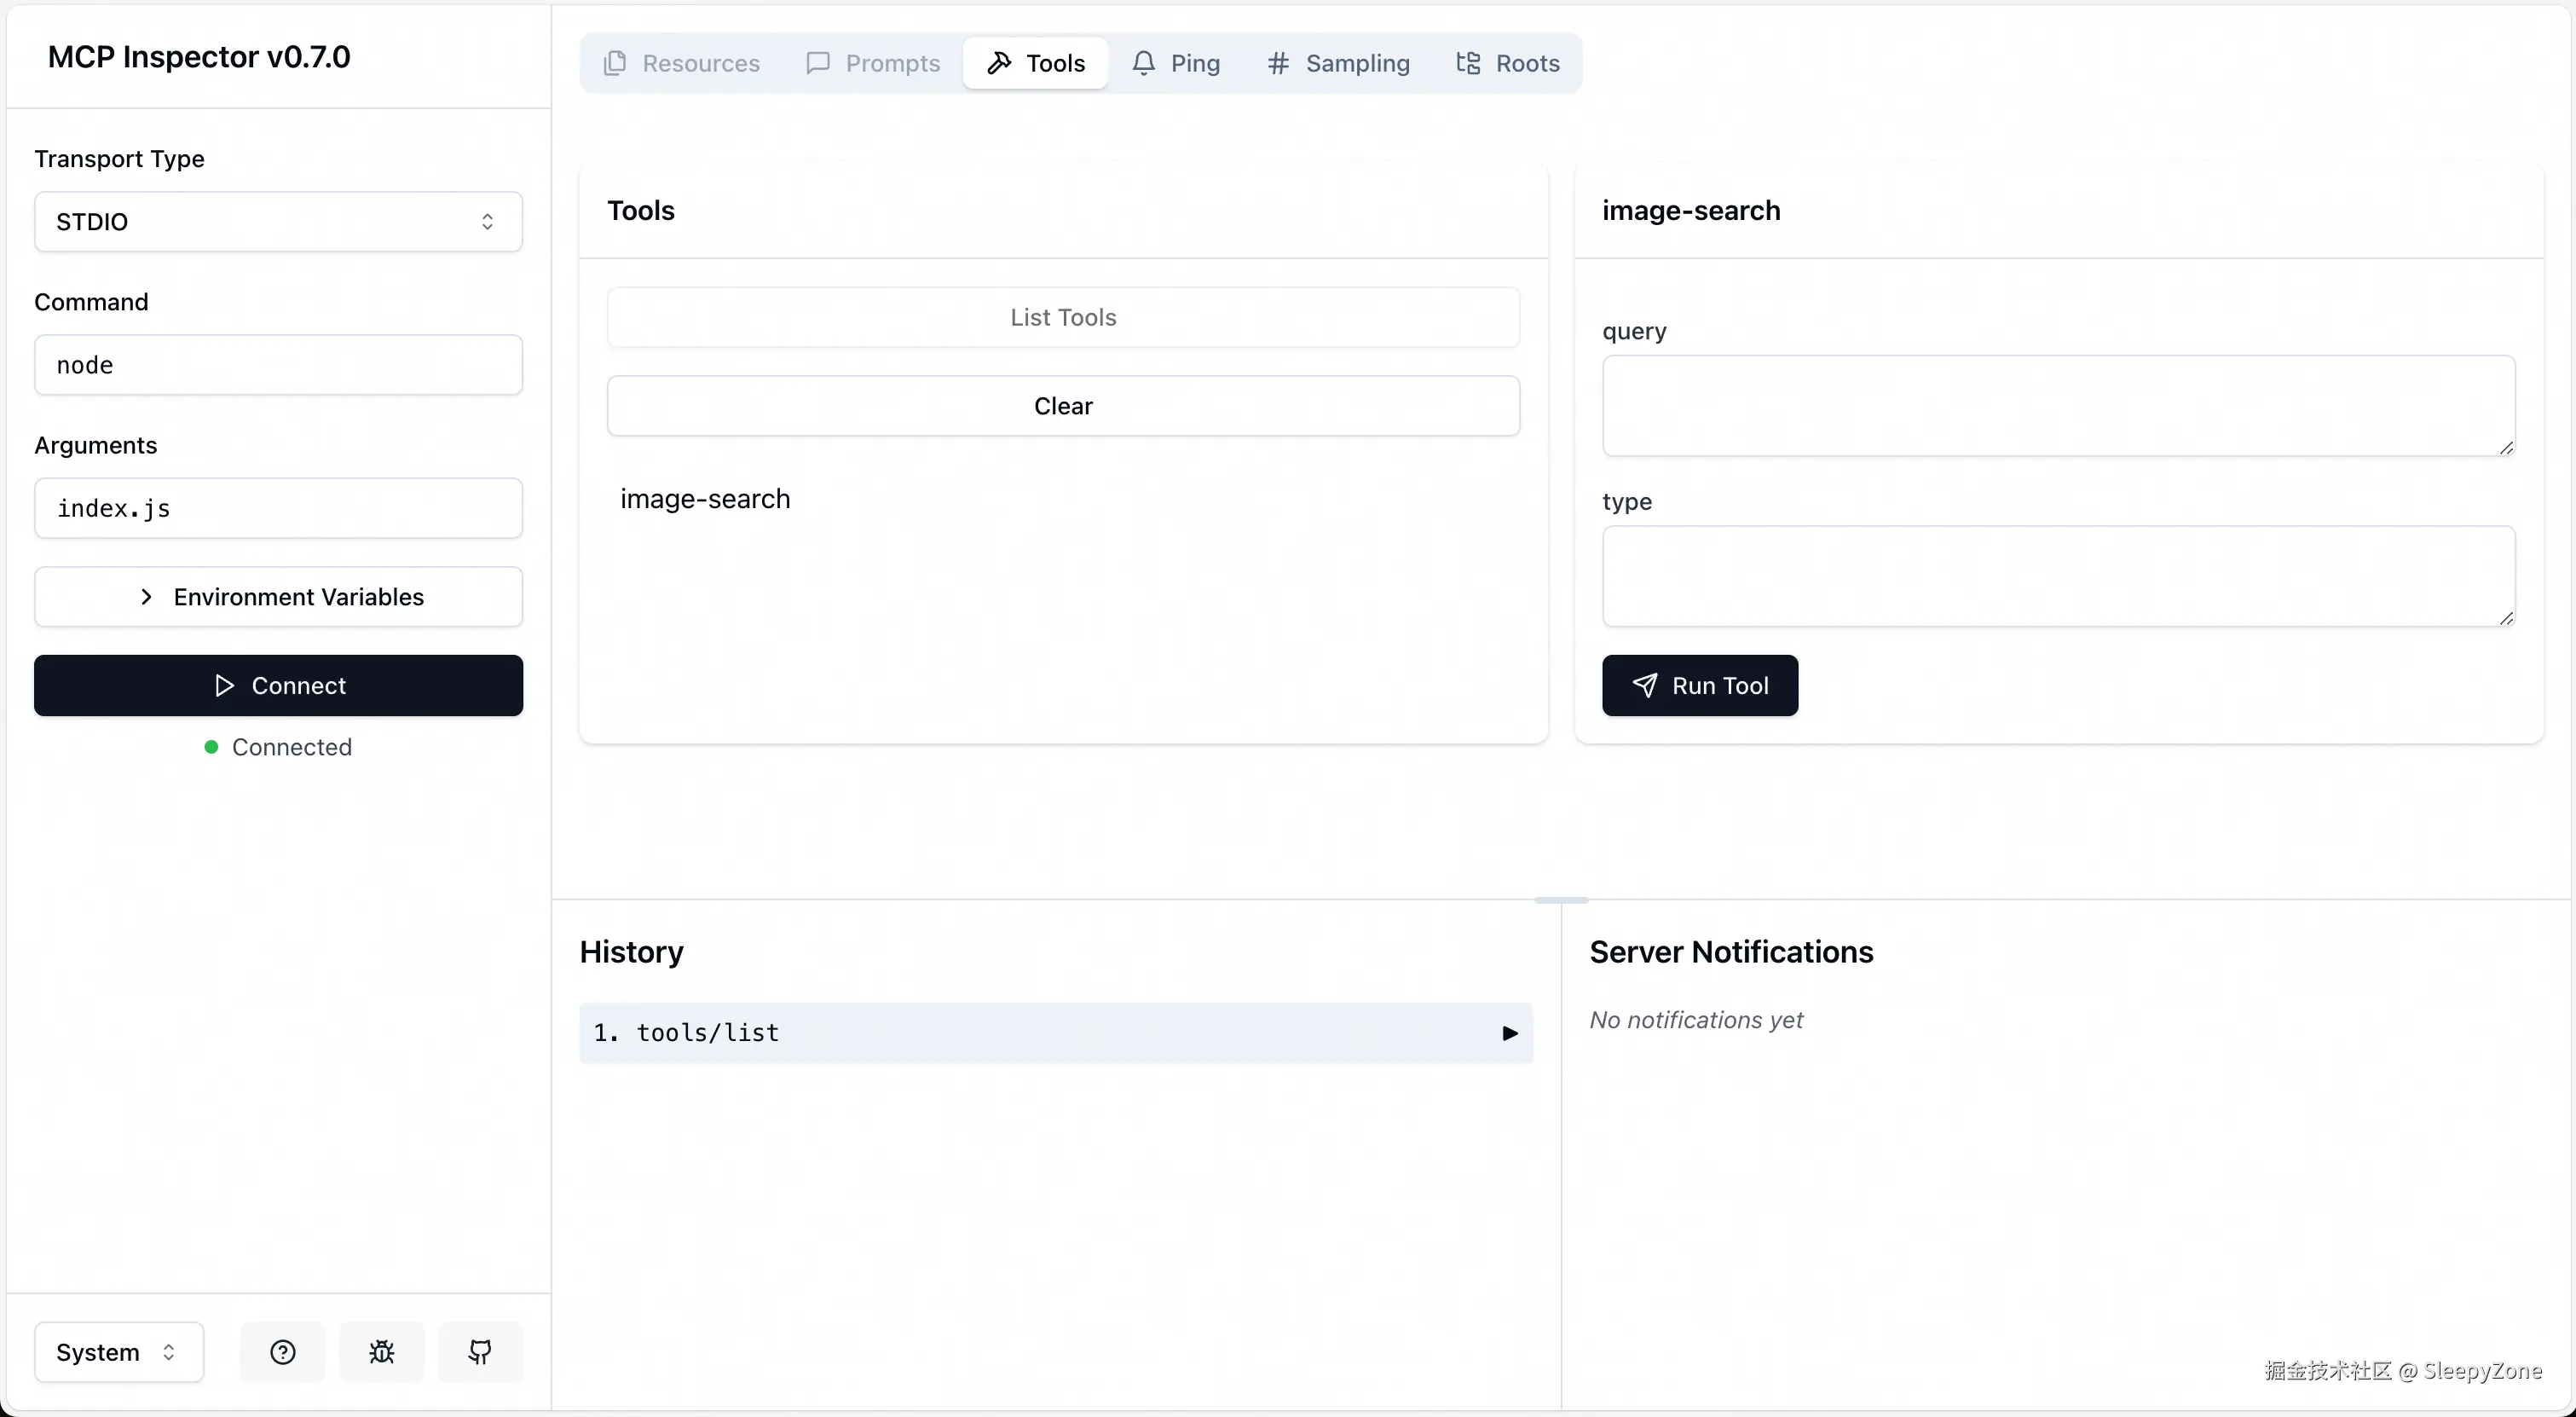Switch to the Sampling tab
The width and height of the screenshot is (2576, 1417).
pyautogui.click(x=1338, y=63)
